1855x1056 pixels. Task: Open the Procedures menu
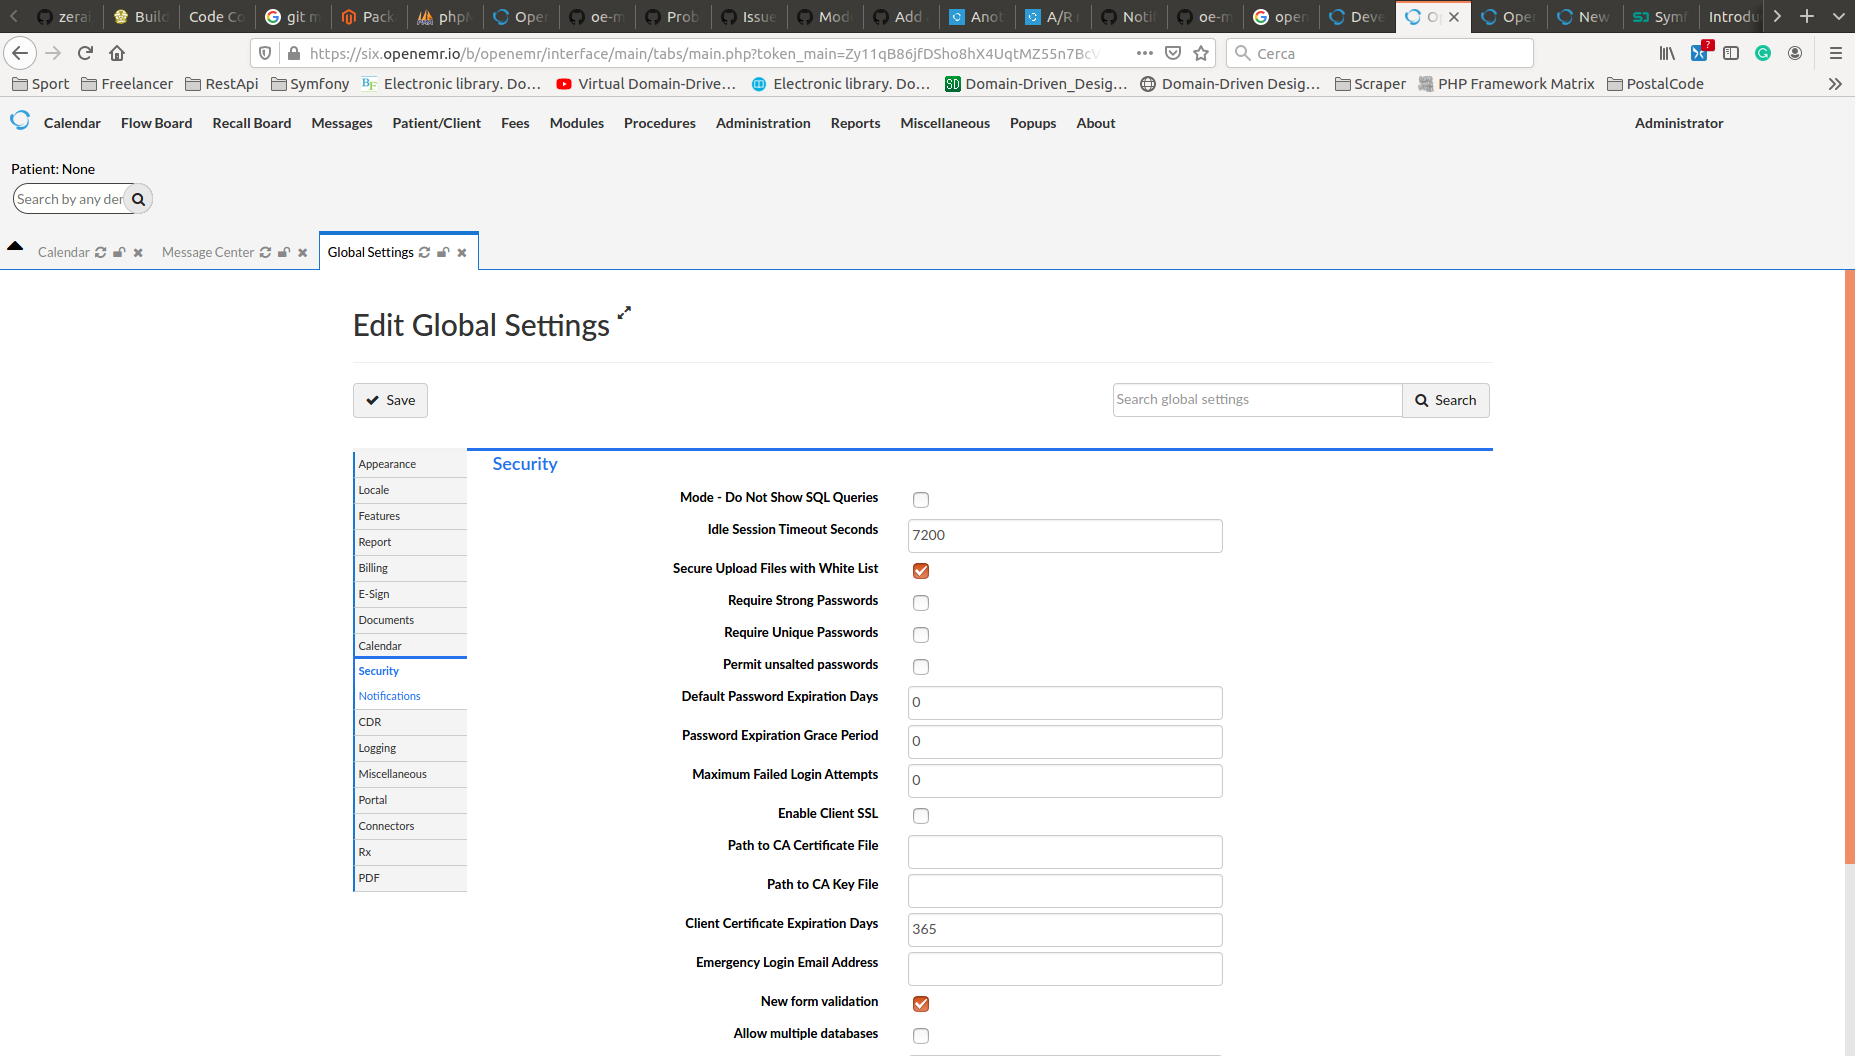(660, 123)
